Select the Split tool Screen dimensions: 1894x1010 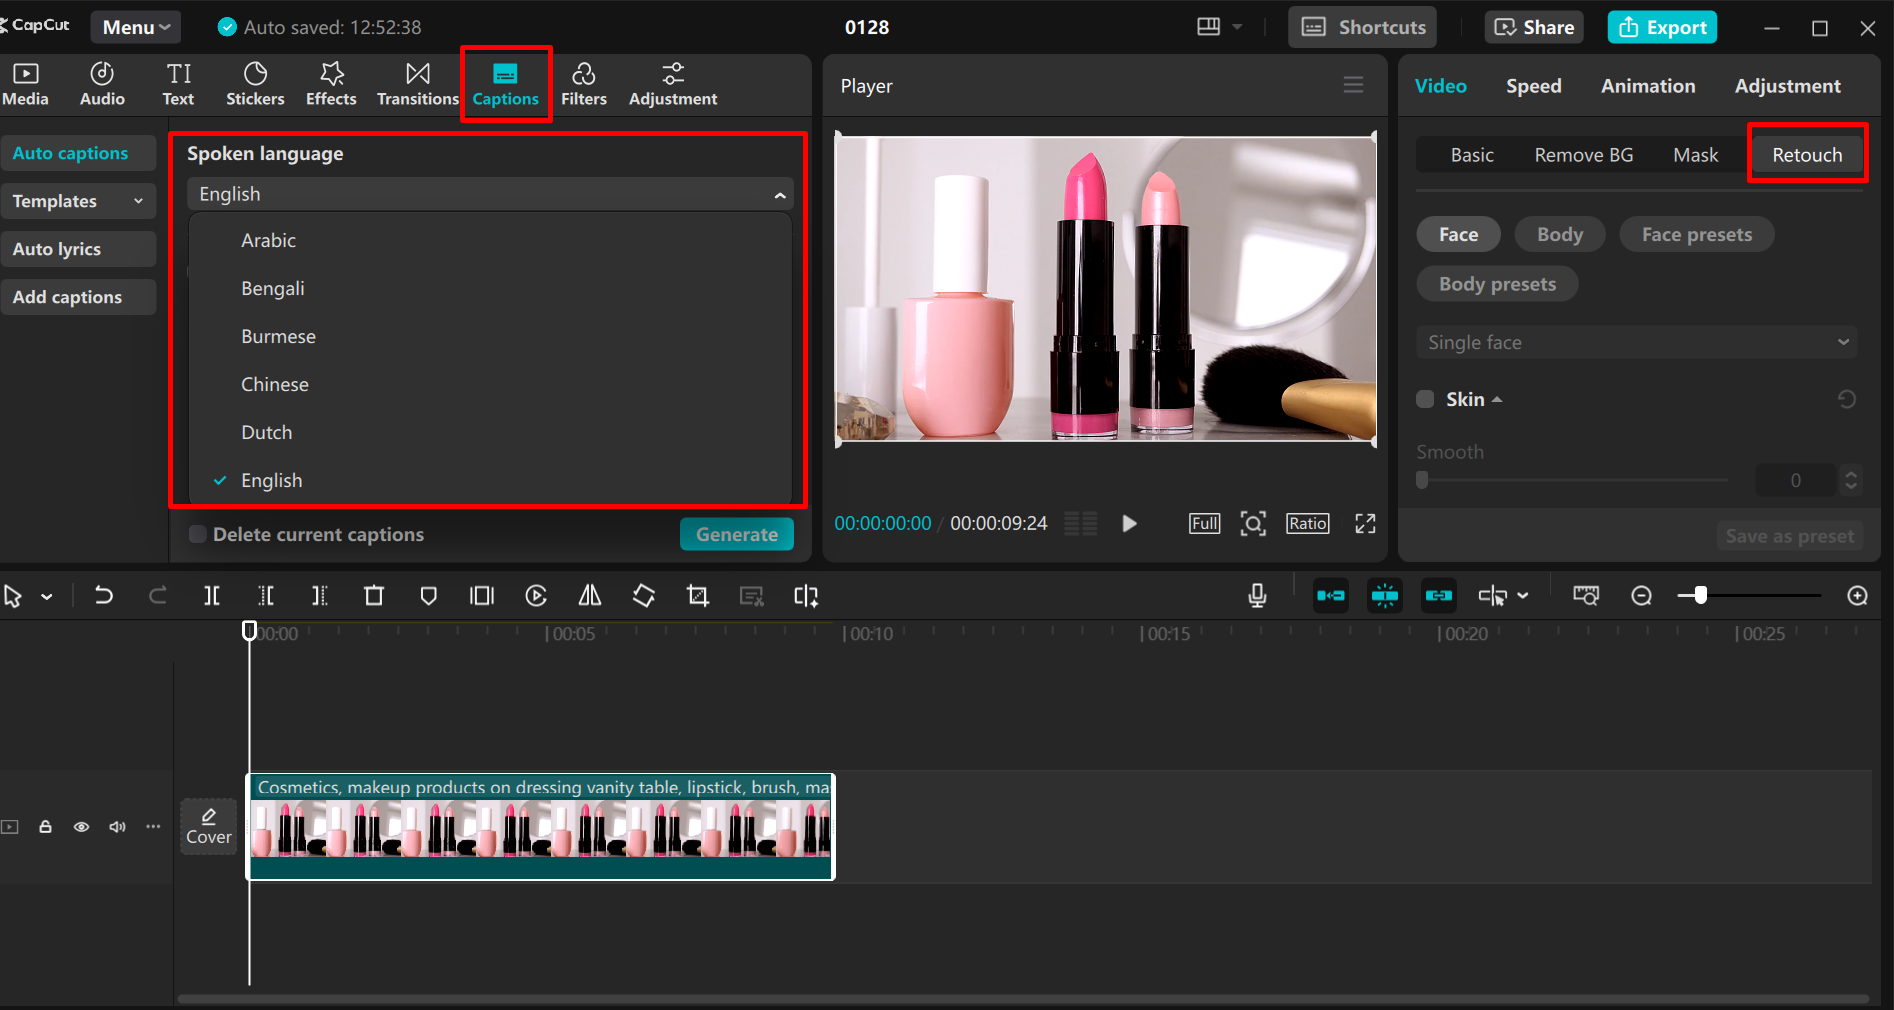click(x=211, y=595)
